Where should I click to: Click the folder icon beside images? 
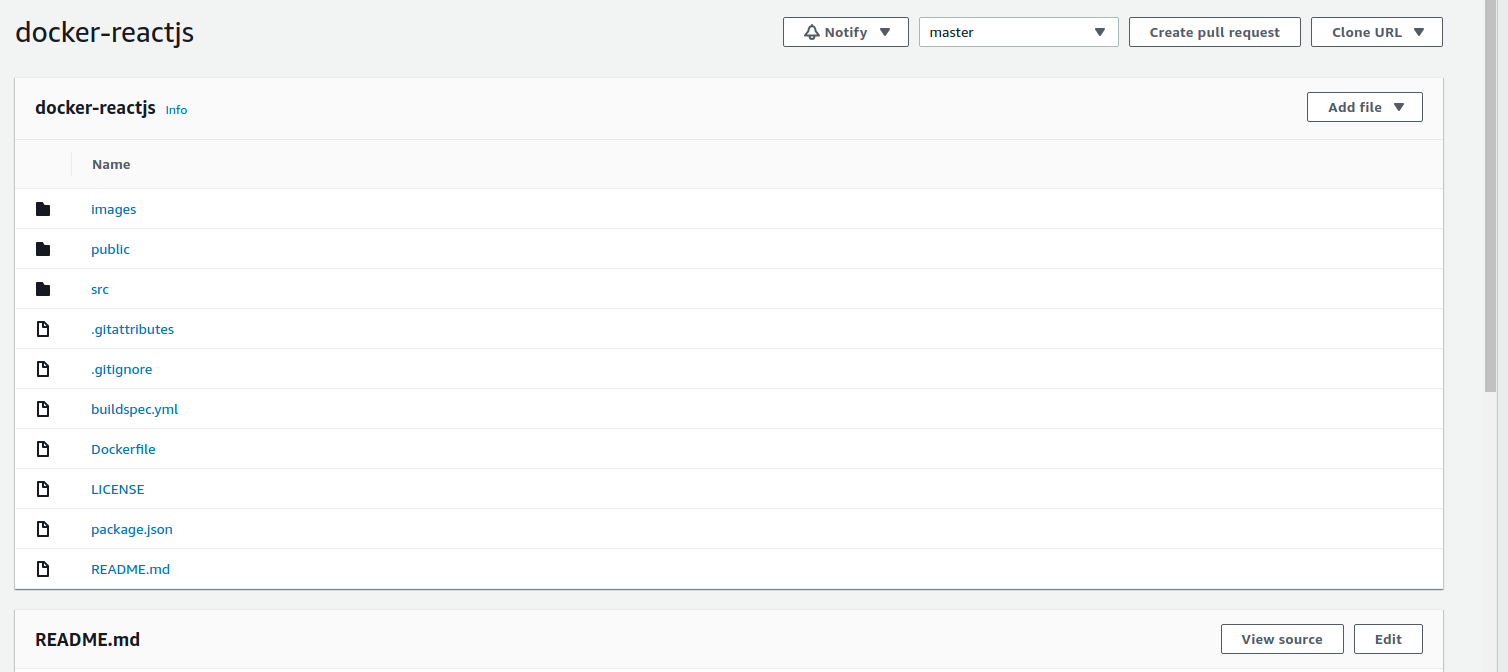pos(43,209)
